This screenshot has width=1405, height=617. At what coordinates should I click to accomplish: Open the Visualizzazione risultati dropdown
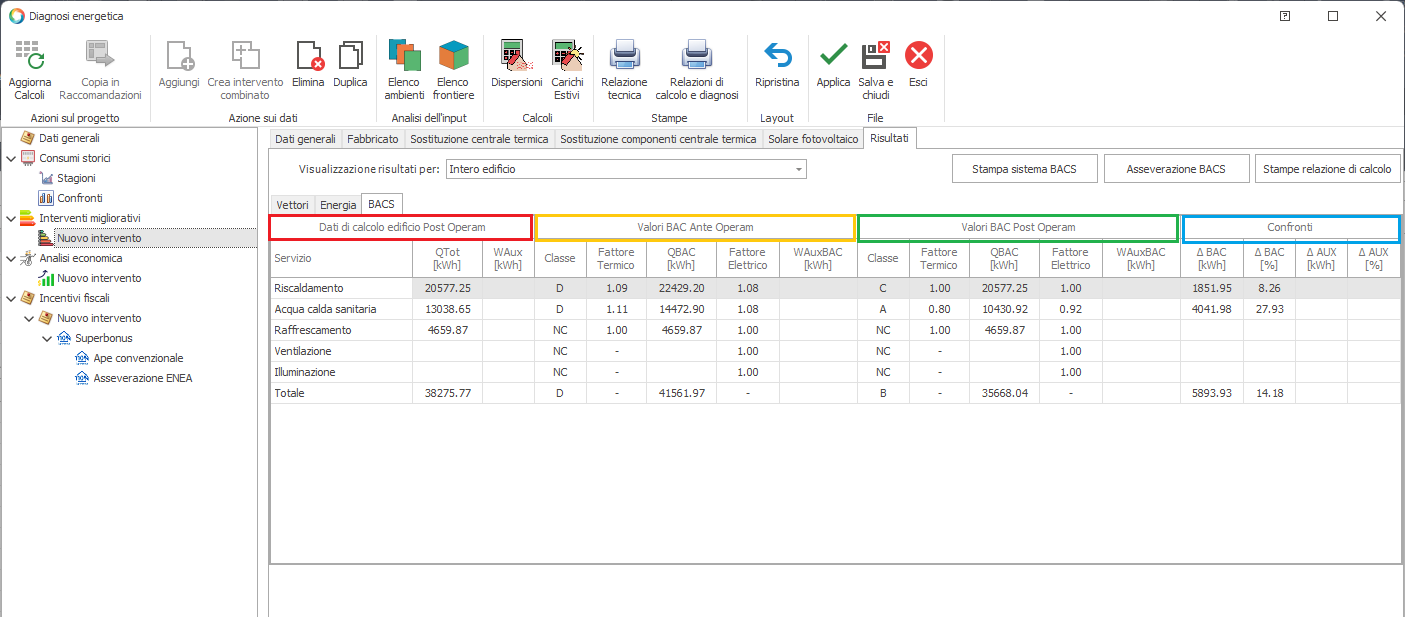click(798, 170)
